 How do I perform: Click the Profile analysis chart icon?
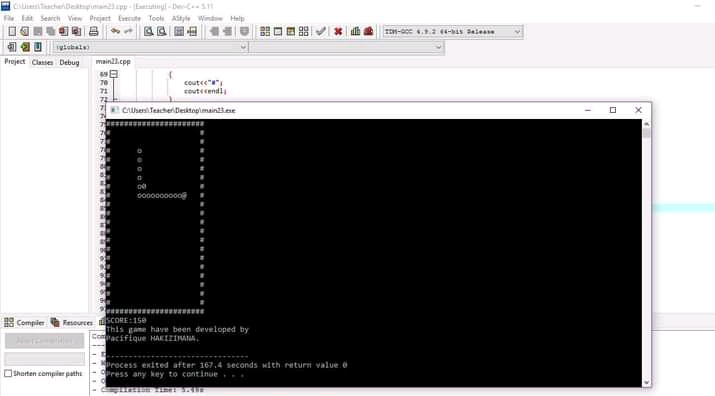tap(355, 31)
